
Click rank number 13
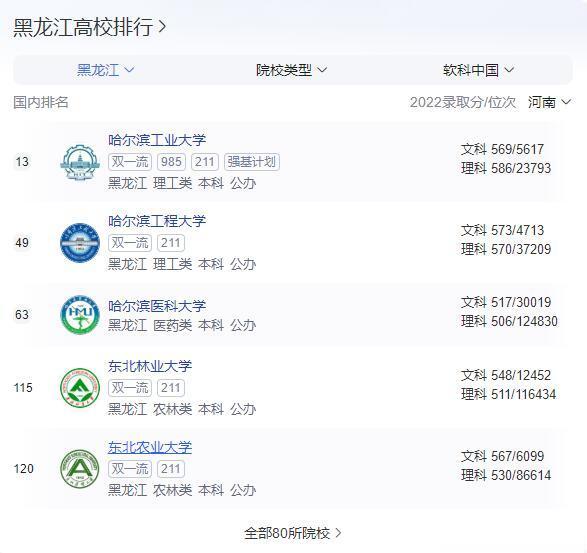click(x=22, y=162)
